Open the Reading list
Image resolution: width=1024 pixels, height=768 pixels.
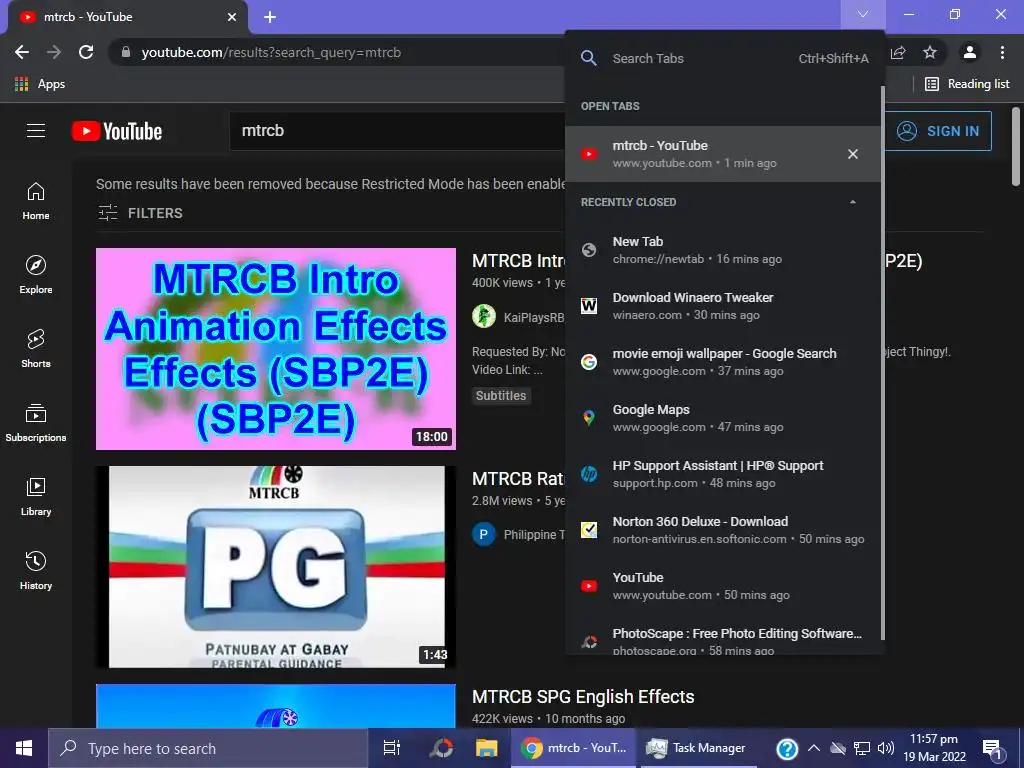click(x=967, y=84)
